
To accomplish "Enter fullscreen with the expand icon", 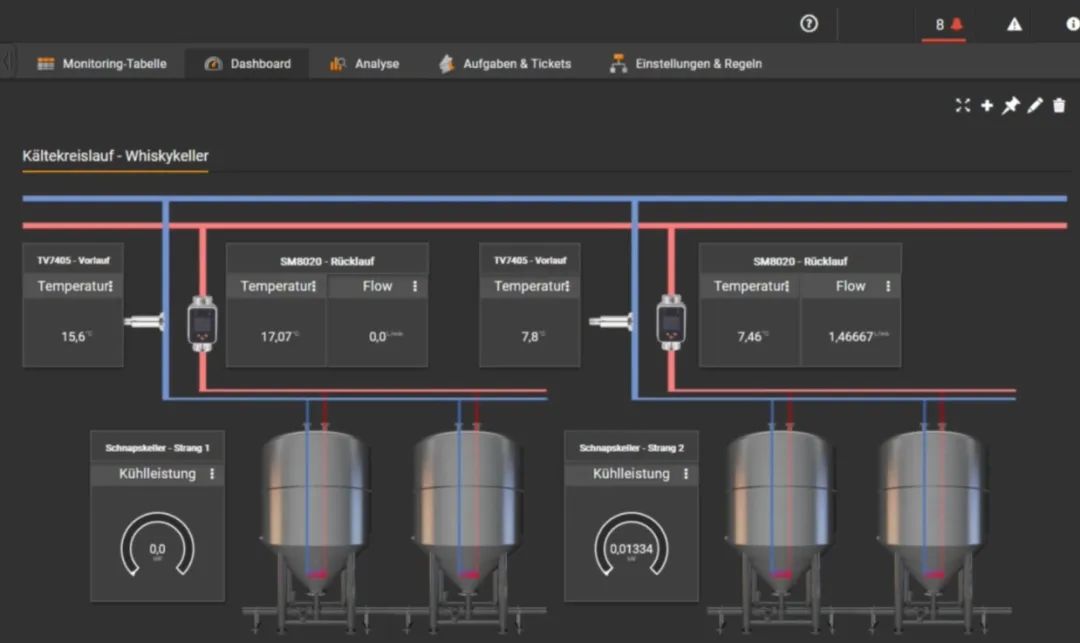I will click(x=962, y=105).
